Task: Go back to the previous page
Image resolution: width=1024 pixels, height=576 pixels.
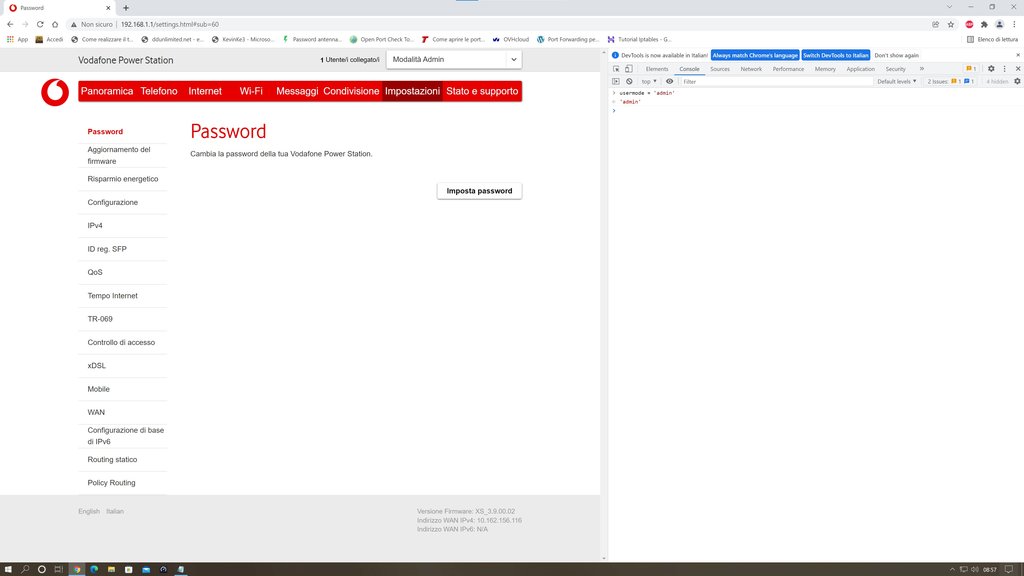Action: tap(10, 24)
